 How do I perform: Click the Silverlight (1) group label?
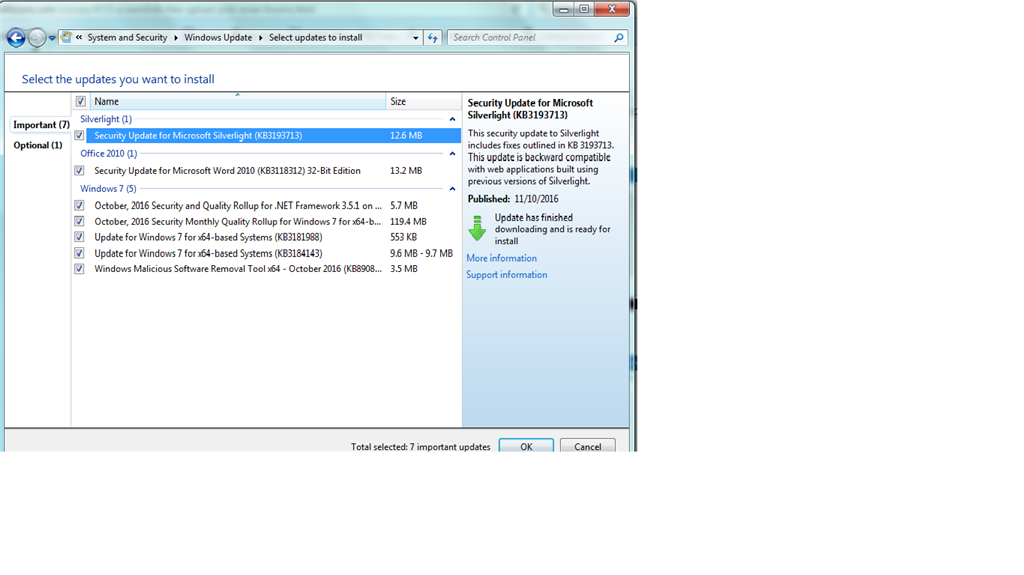pyautogui.click(x=106, y=119)
